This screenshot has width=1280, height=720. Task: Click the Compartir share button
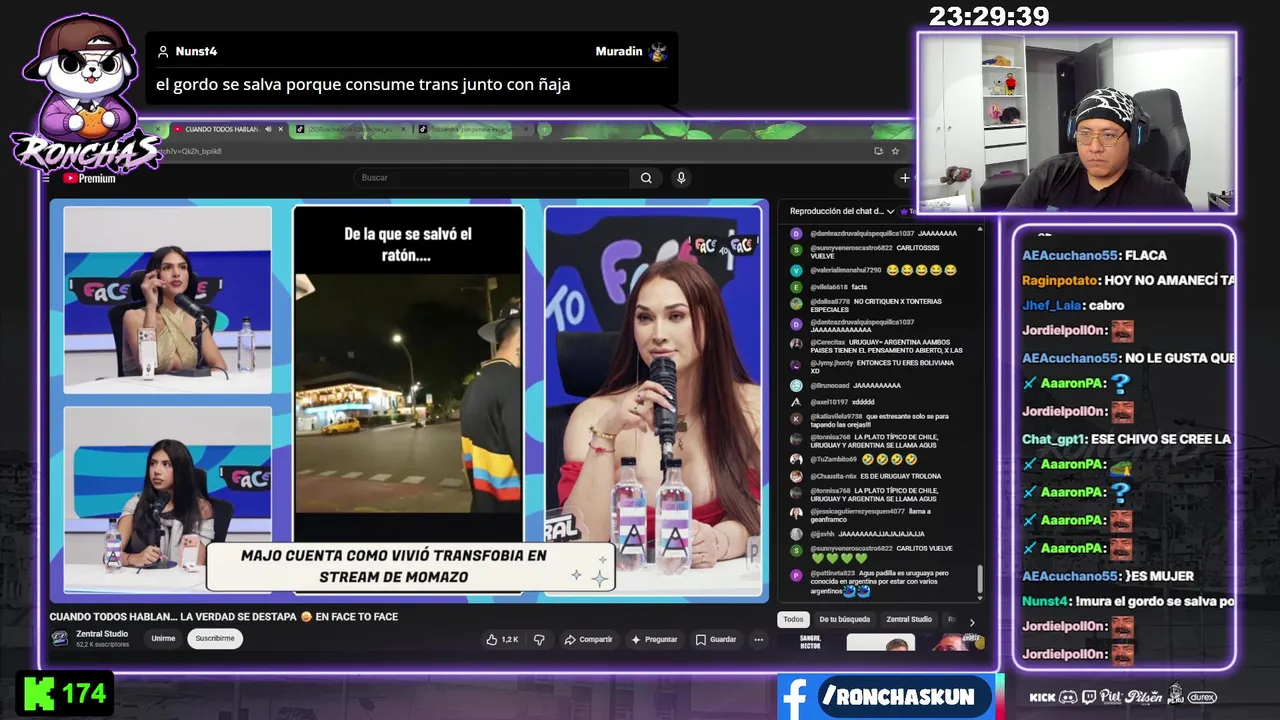tap(588, 639)
